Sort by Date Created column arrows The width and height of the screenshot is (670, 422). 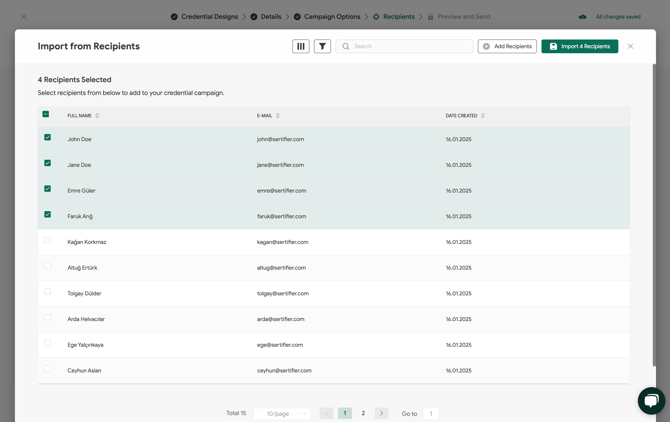(483, 116)
